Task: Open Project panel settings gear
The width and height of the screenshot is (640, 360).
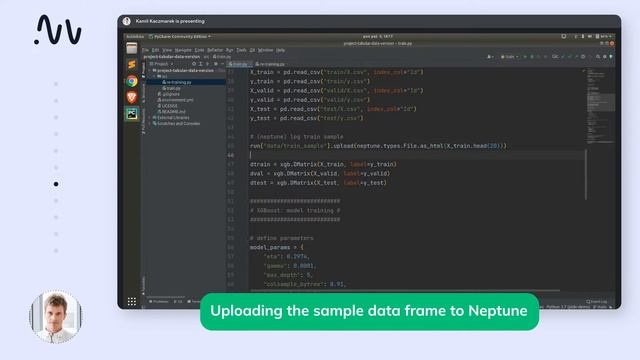Action: pos(216,64)
